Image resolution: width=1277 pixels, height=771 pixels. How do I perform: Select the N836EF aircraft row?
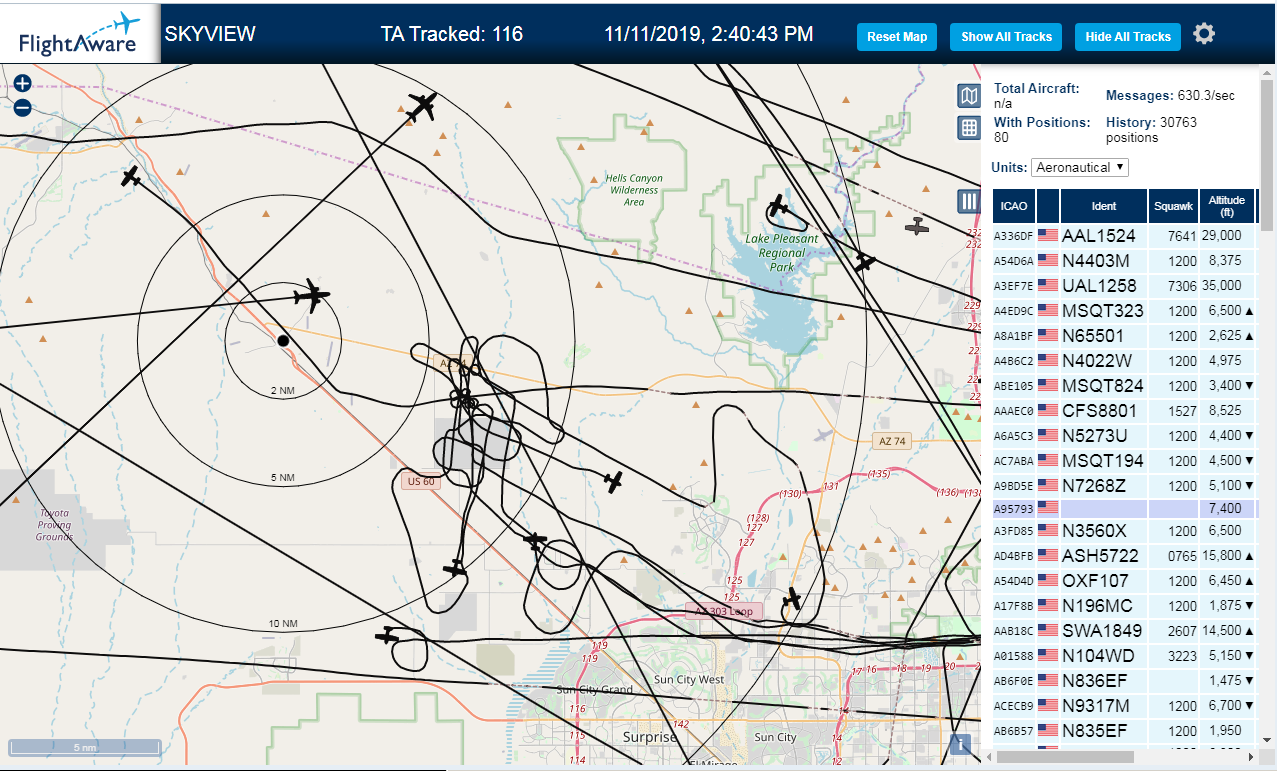1125,680
